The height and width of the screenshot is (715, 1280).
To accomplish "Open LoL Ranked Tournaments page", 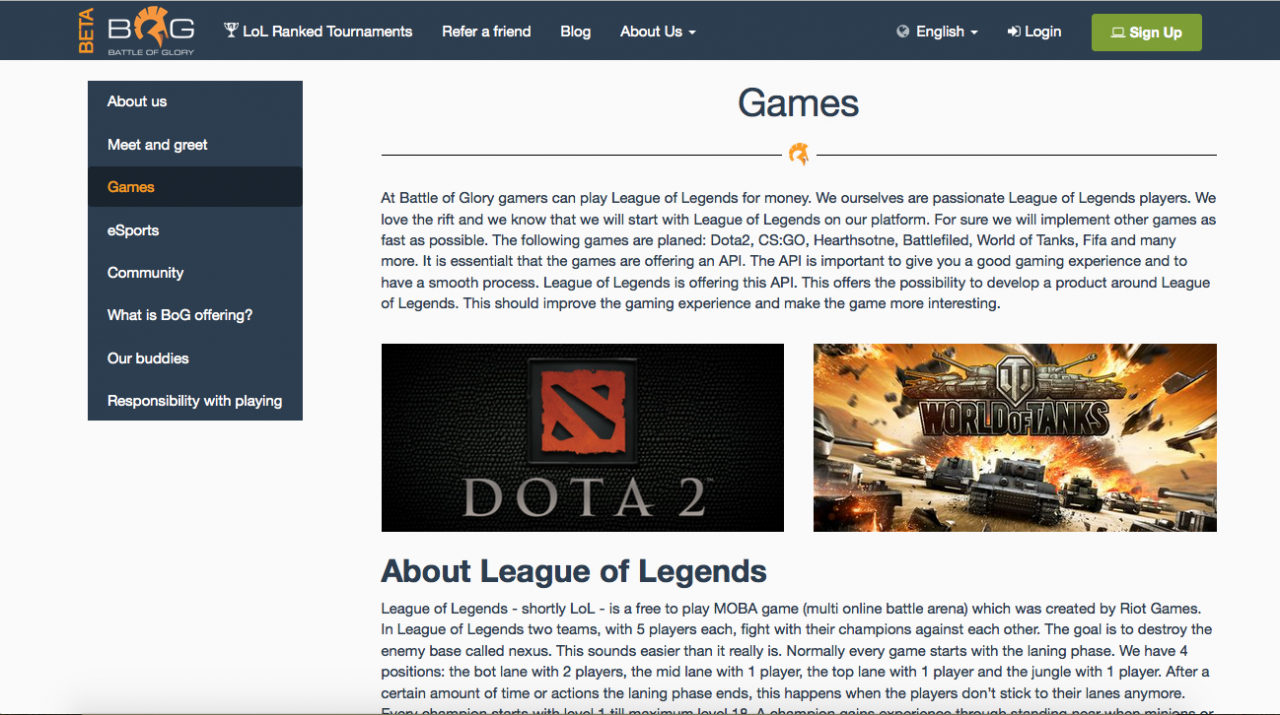I will [318, 31].
